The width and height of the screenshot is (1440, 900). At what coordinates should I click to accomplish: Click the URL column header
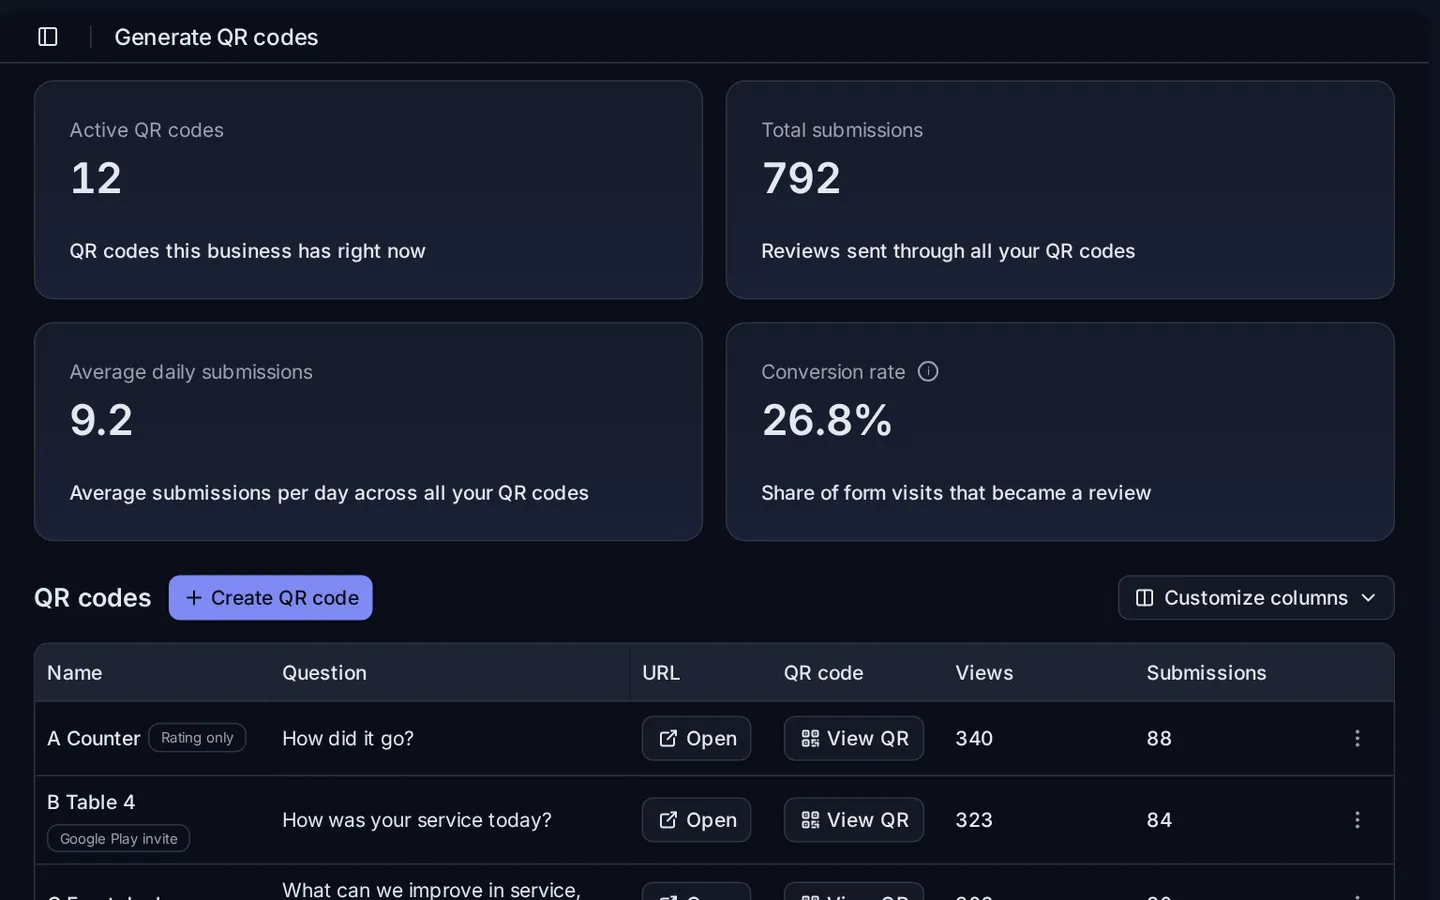pos(661,673)
